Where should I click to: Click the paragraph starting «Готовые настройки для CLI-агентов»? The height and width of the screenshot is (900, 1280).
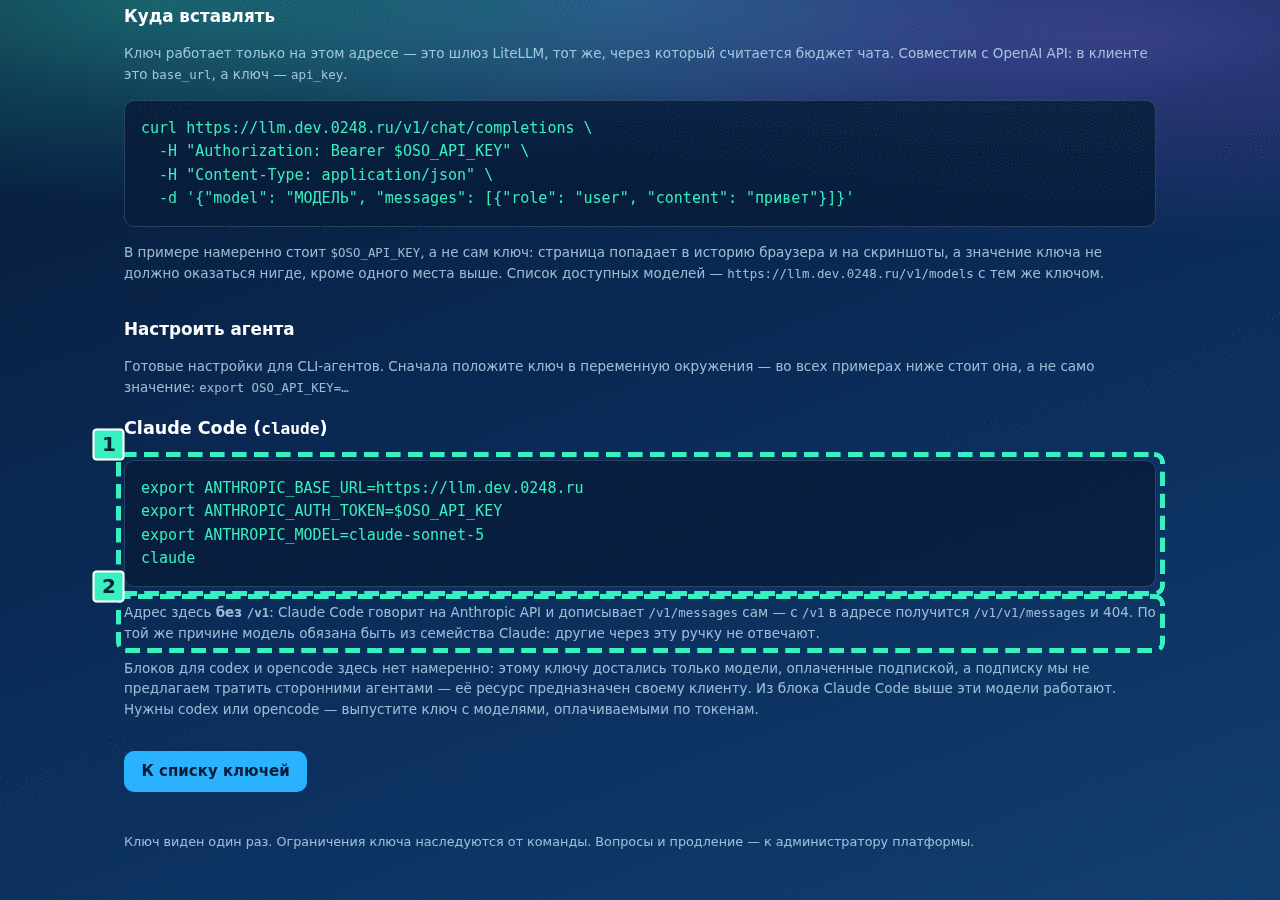(609, 377)
